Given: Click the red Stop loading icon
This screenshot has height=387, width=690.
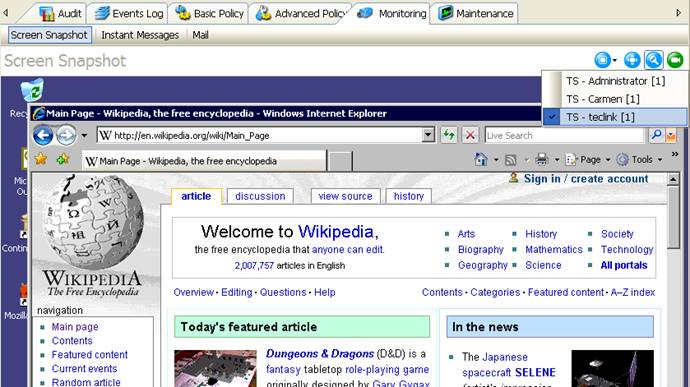Looking at the screenshot, I should point(470,135).
